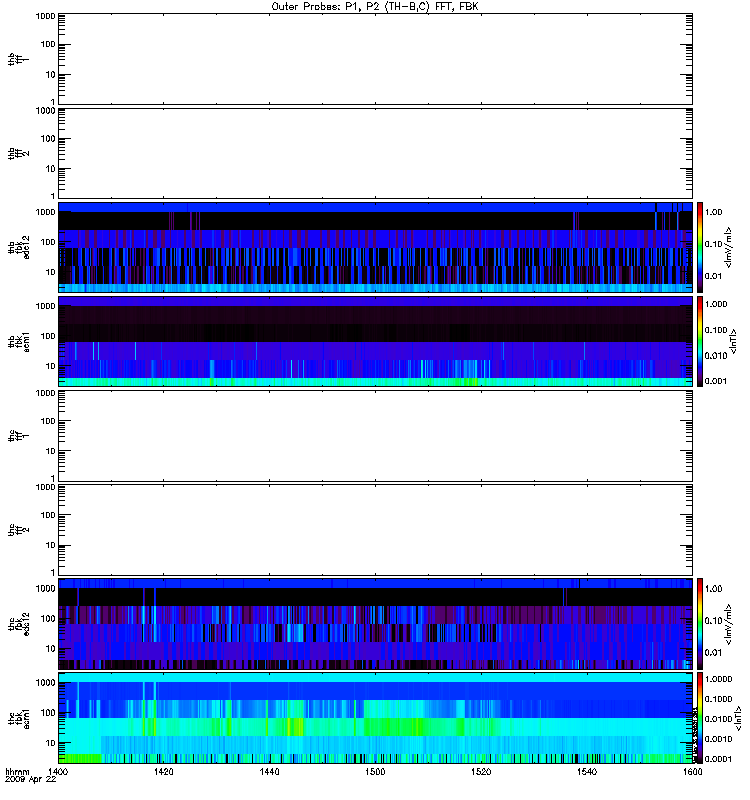Click the thc scm1 nT color bar
The image size is (750, 800).
click(x=700, y=718)
